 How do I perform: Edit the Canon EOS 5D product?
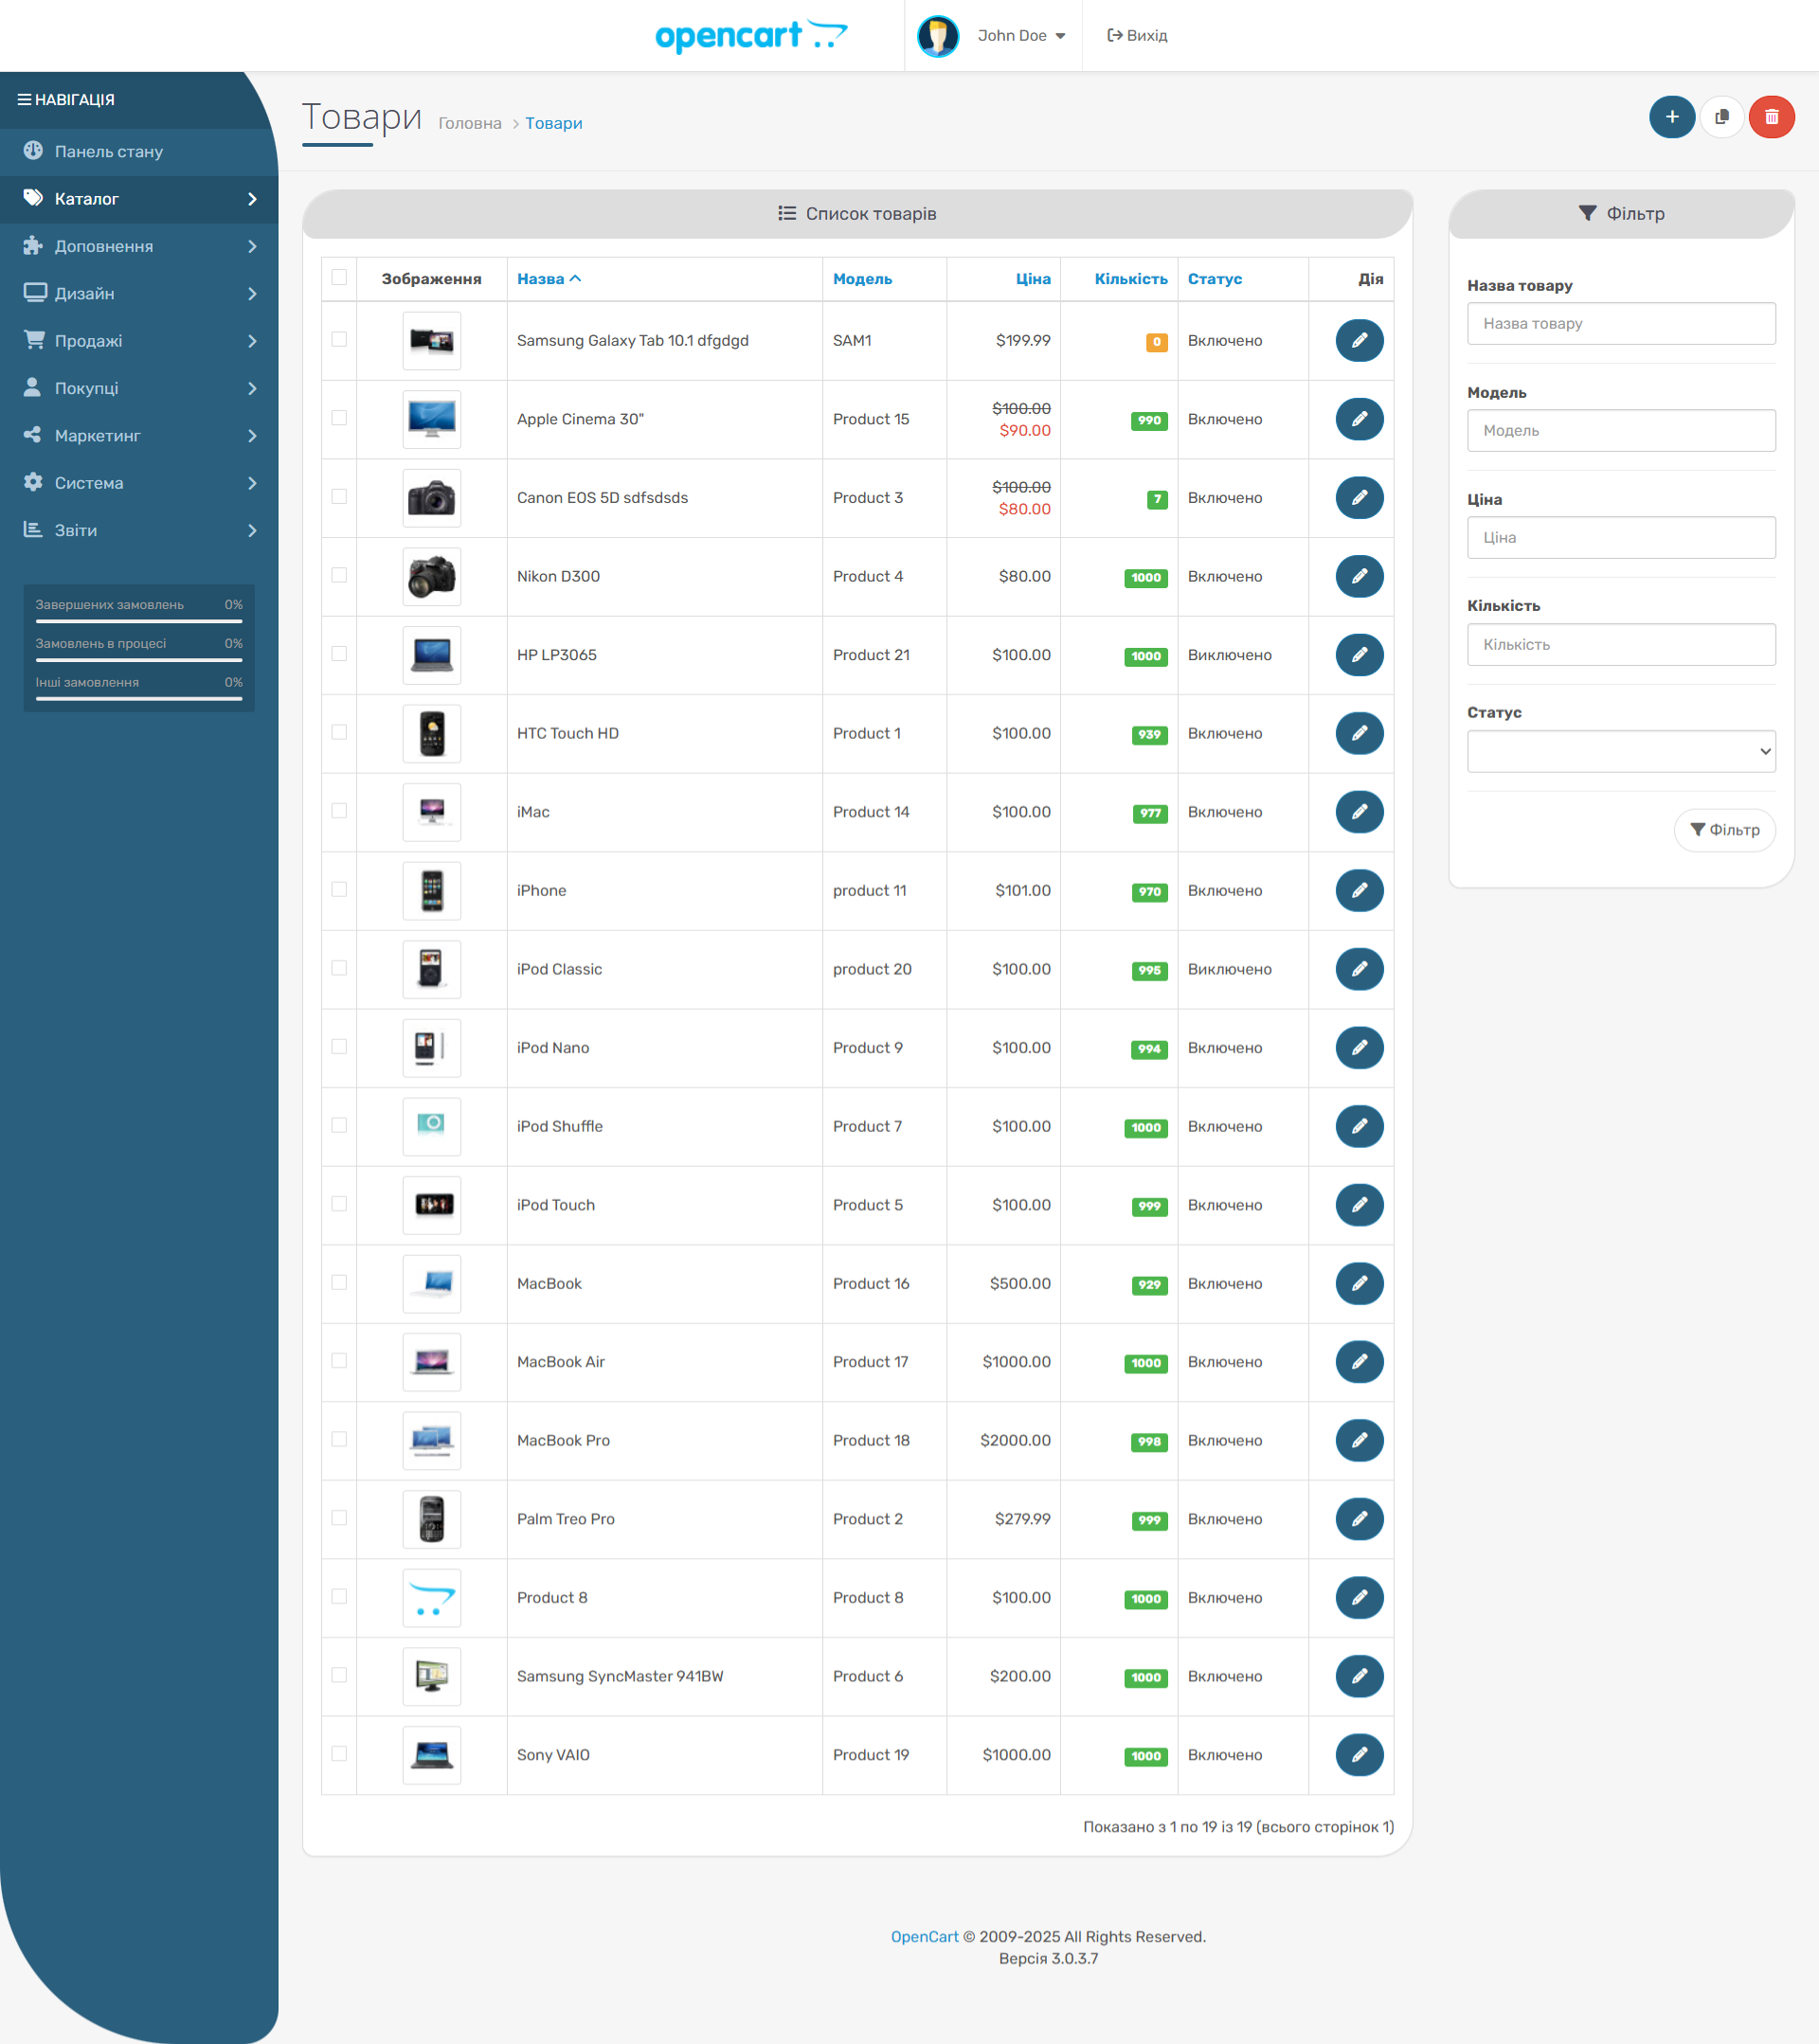pyautogui.click(x=1359, y=498)
